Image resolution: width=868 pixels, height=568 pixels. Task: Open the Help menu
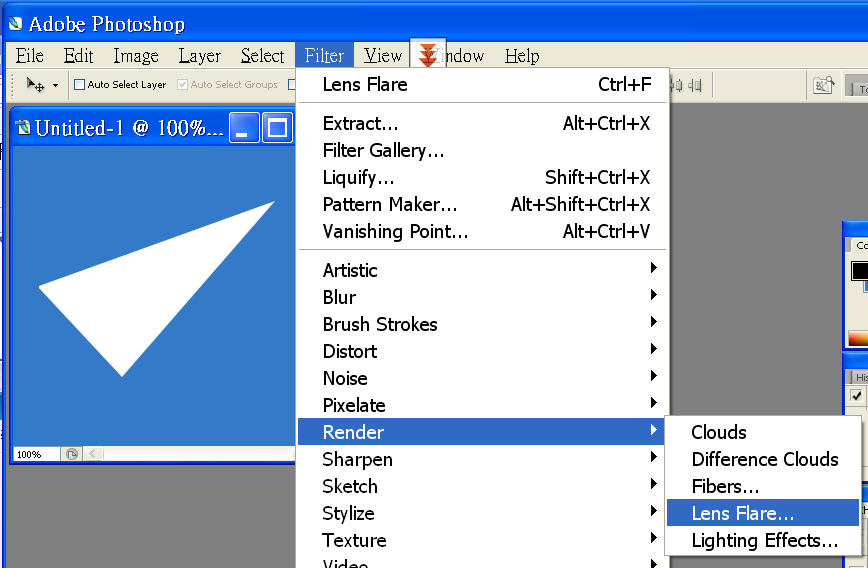click(522, 55)
